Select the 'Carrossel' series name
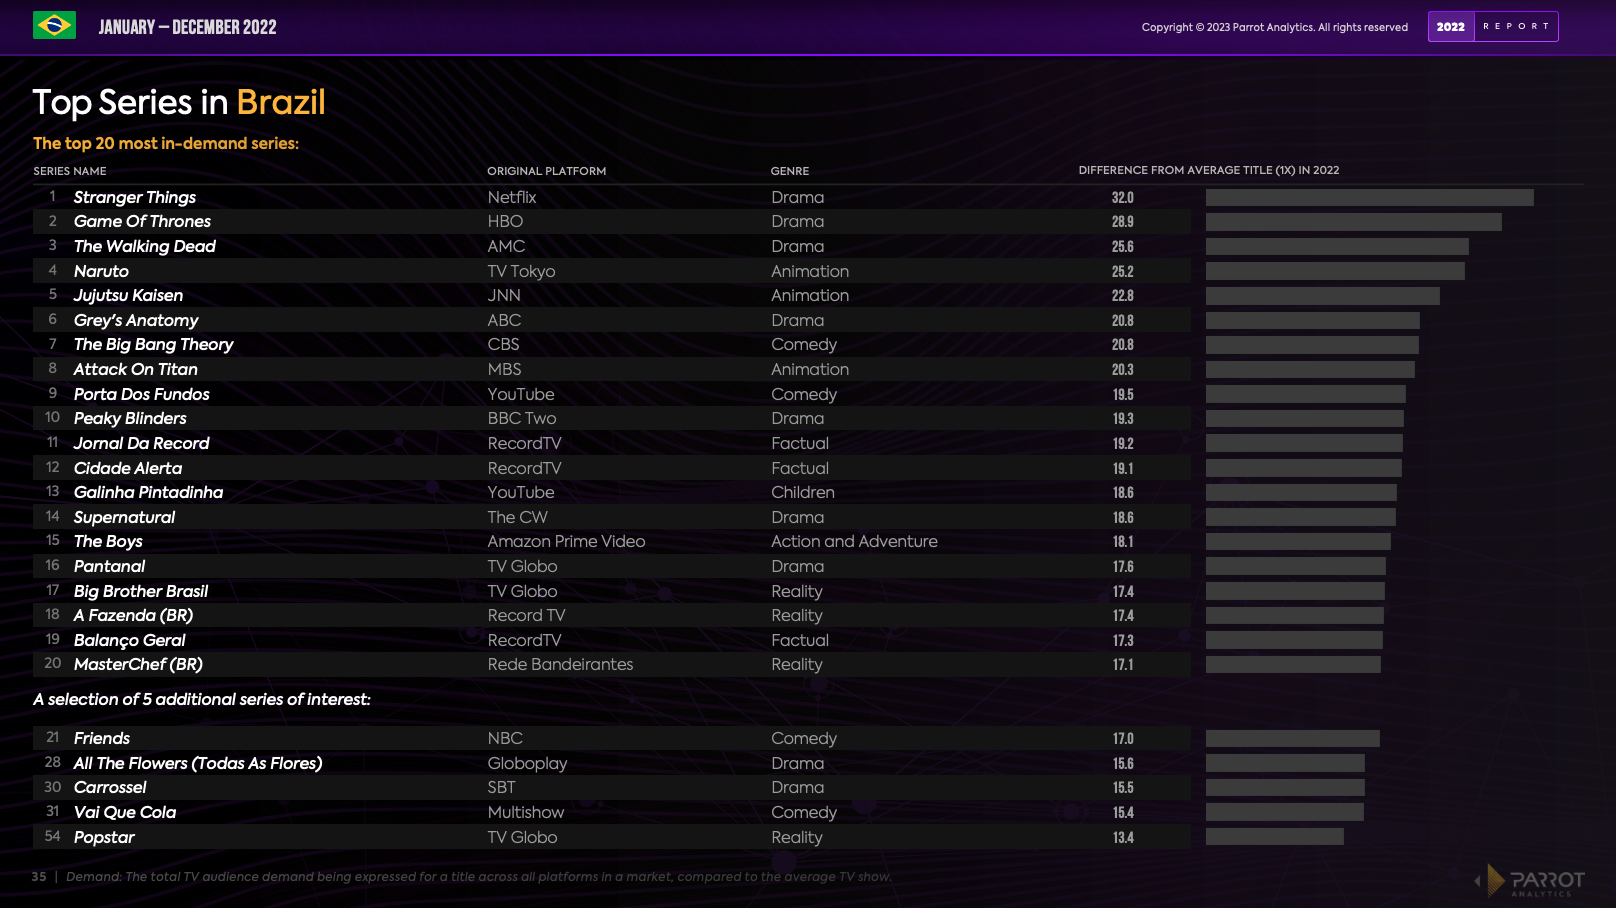Screen dimensions: 1616x908 [x=110, y=787]
